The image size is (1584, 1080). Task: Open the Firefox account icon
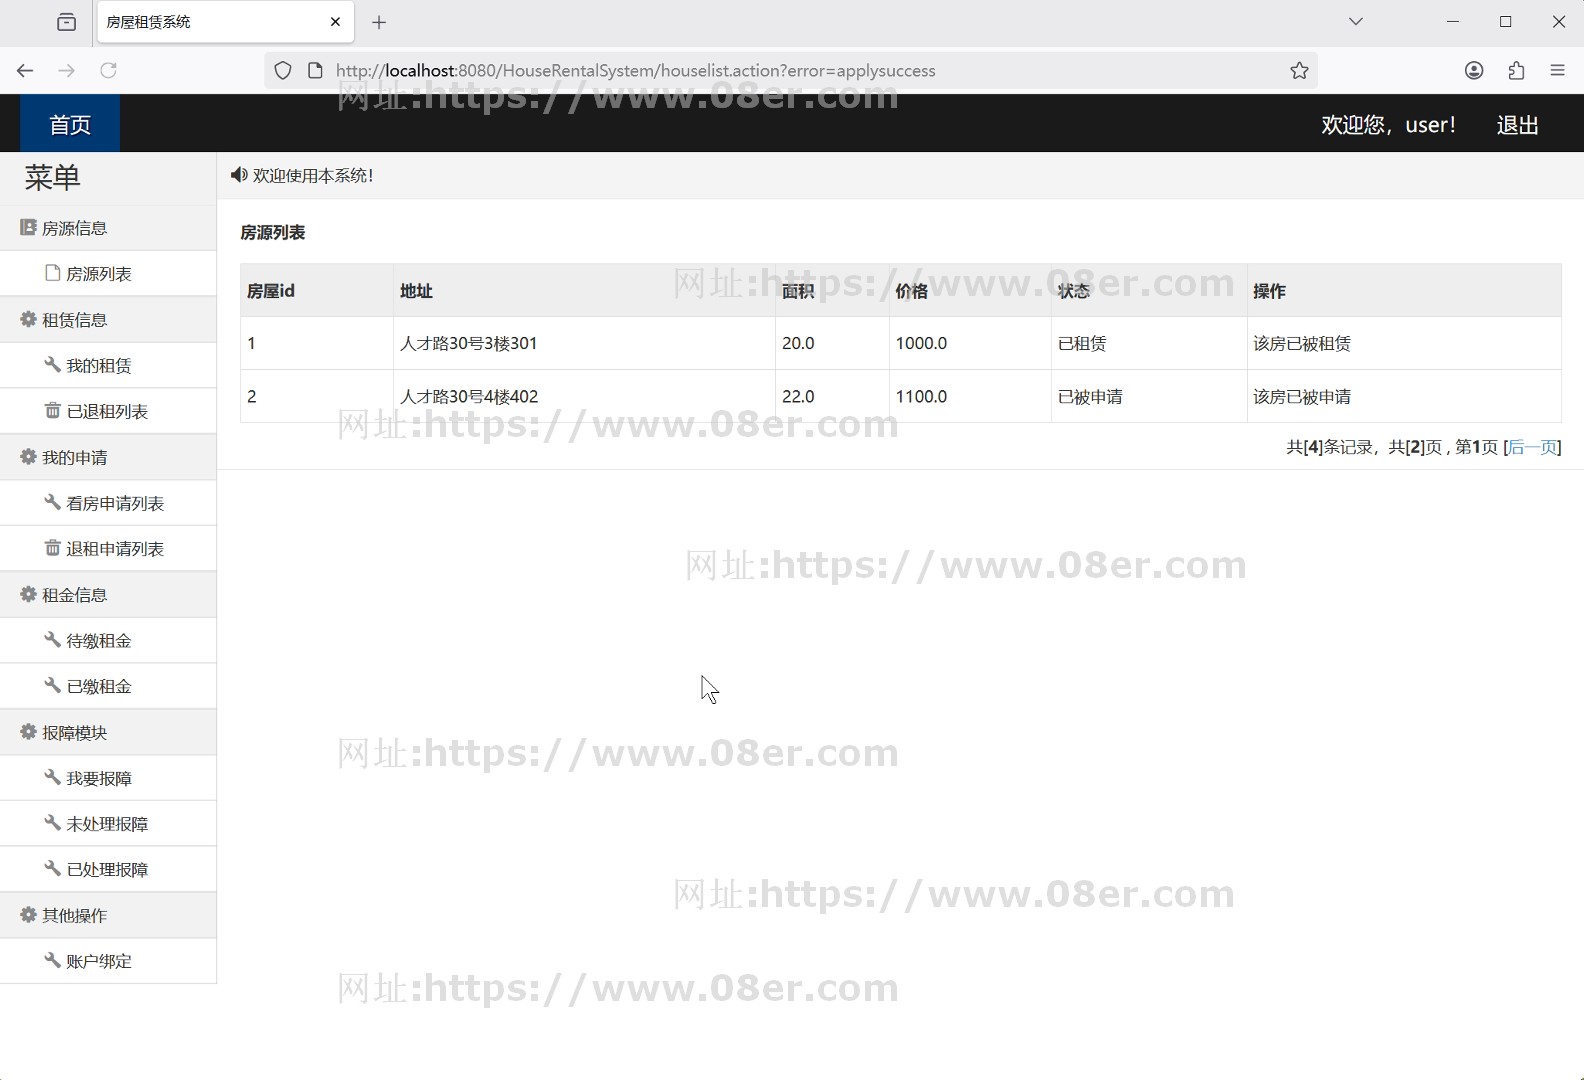(x=1474, y=70)
